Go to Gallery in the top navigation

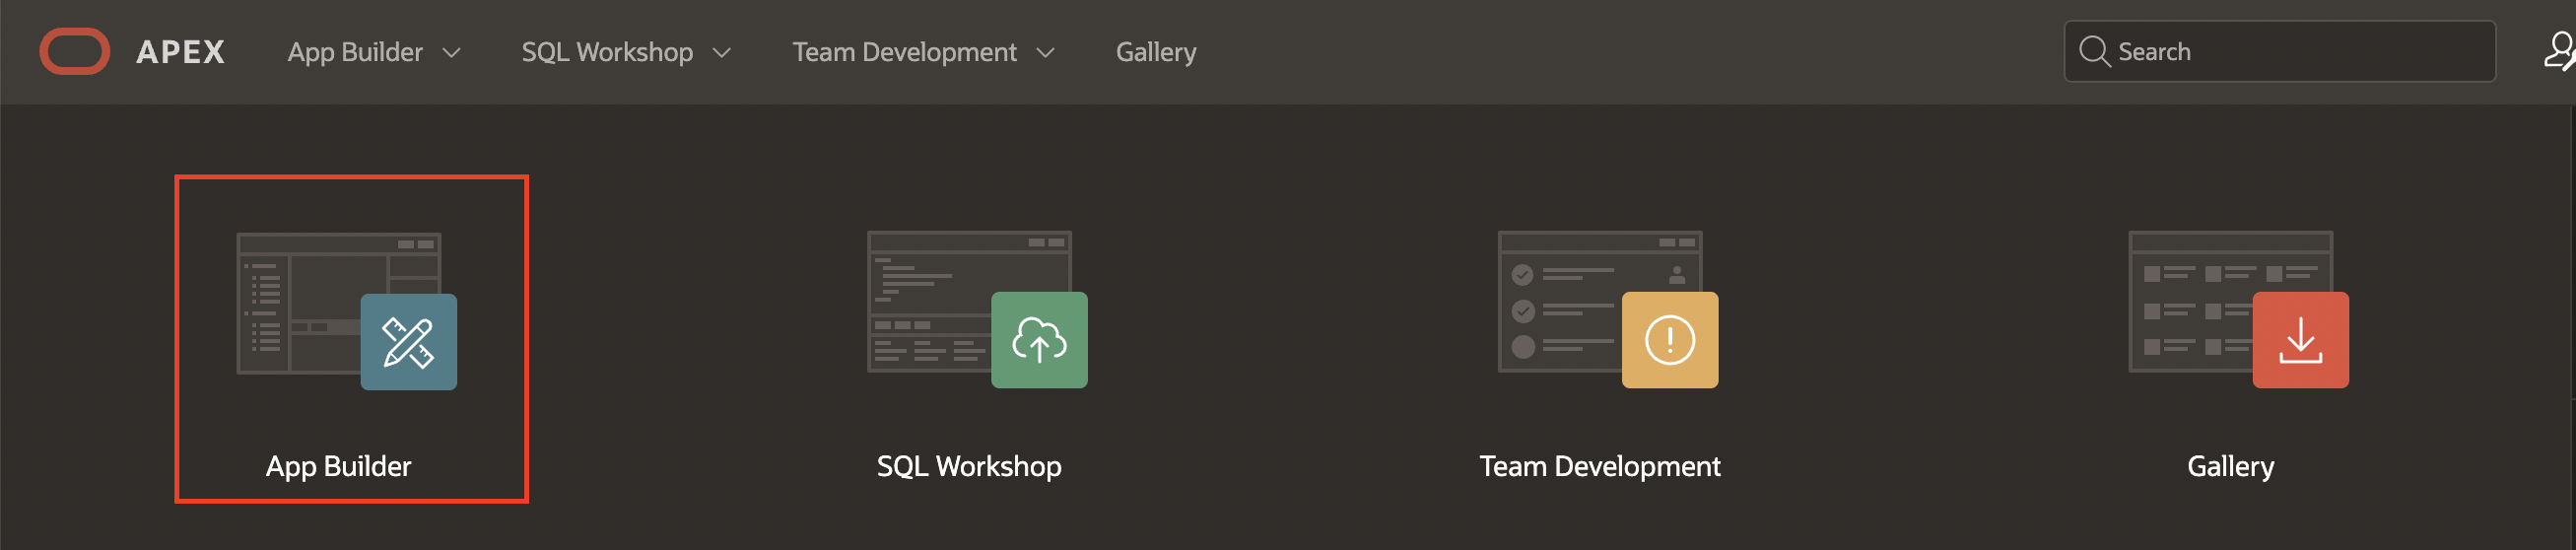(1156, 52)
